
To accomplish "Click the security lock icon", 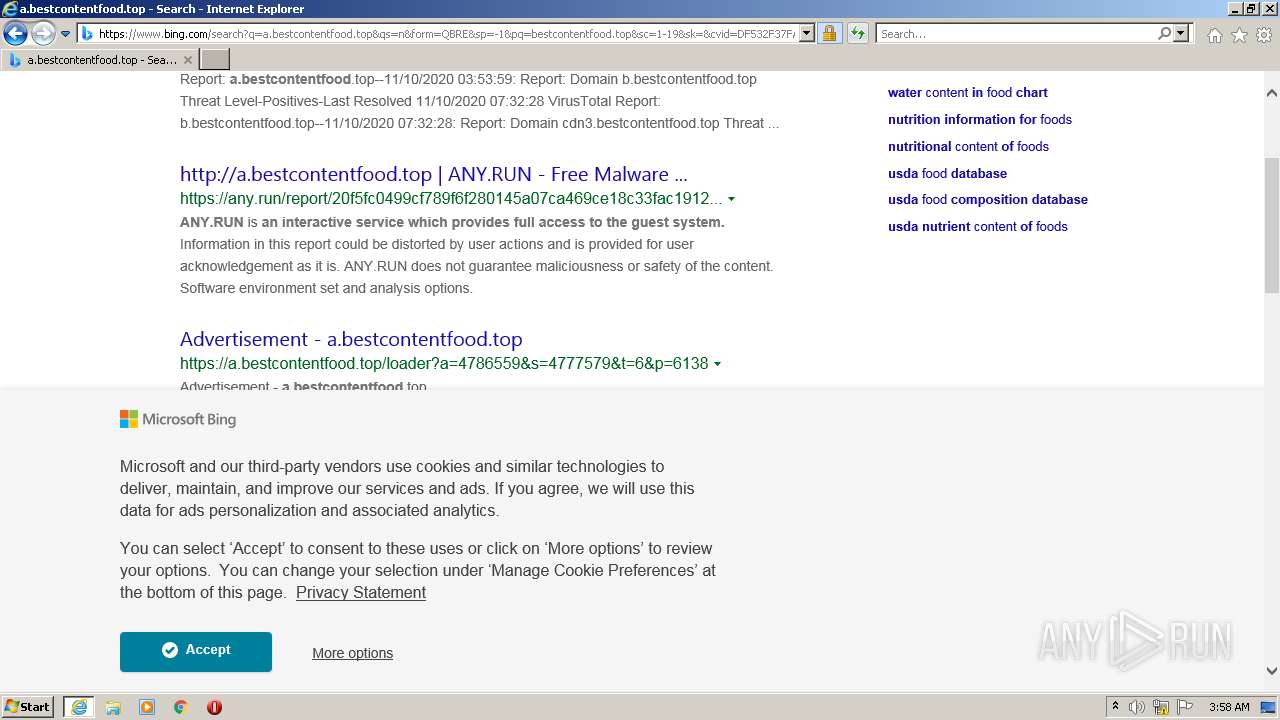I will [x=829, y=34].
